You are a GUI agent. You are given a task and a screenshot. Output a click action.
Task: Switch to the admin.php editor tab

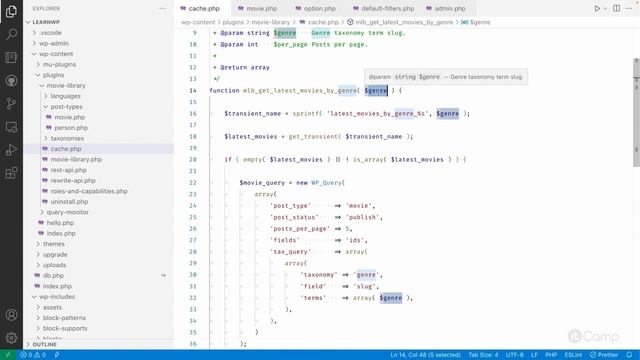coord(449,8)
